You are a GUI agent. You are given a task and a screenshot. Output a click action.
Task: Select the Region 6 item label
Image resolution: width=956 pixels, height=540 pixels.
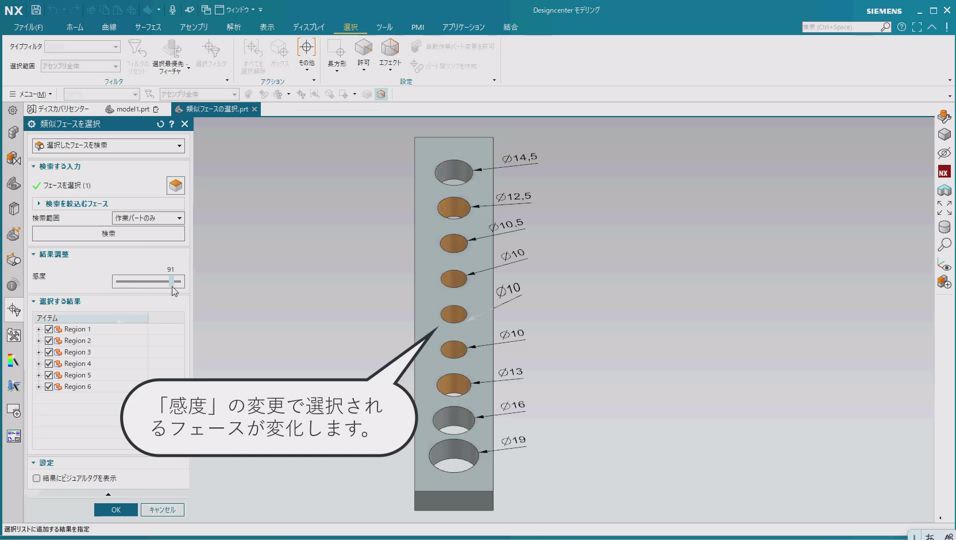[77, 386]
